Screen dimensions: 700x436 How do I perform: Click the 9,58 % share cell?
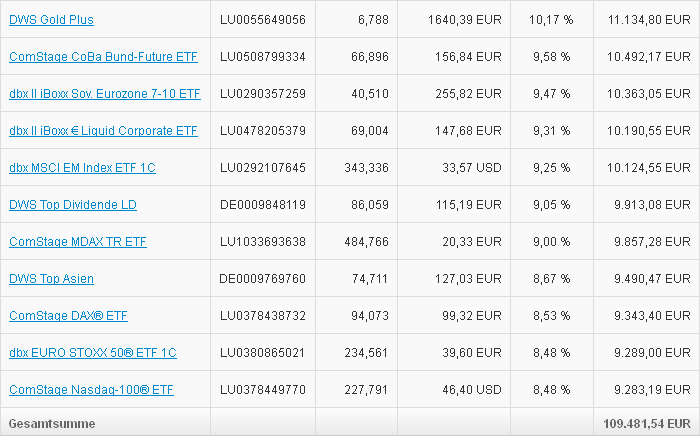click(552, 57)
